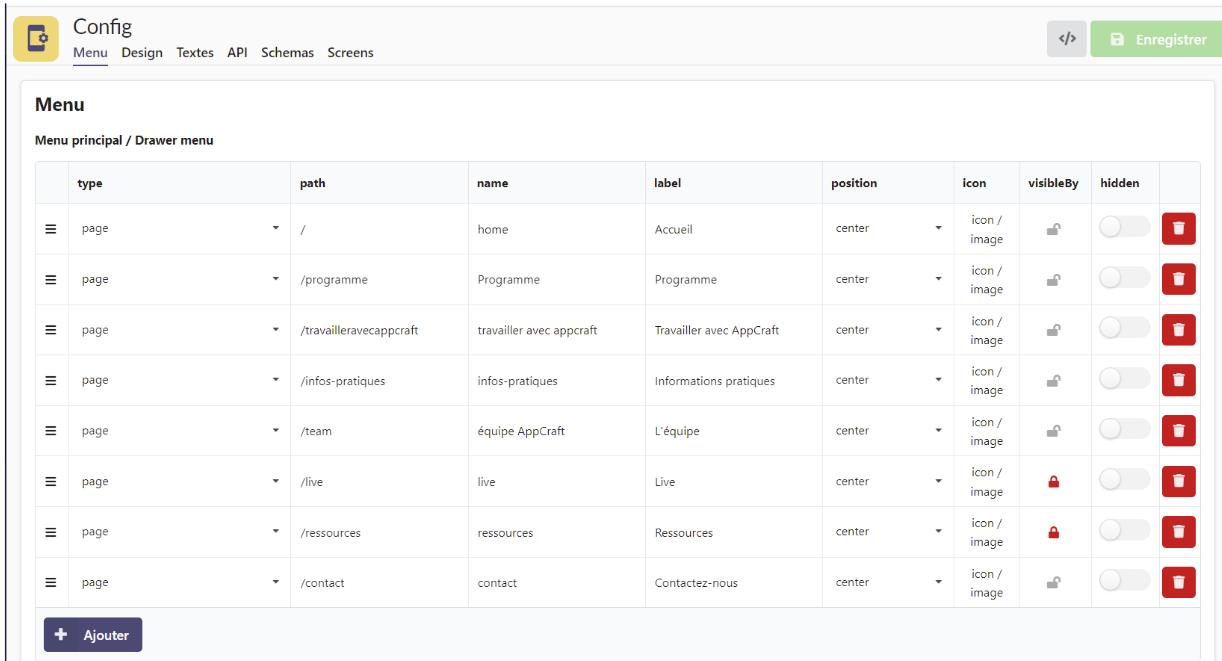Delete the /programme menu row
The image size is (1222, 661).
click(1178, 279)
